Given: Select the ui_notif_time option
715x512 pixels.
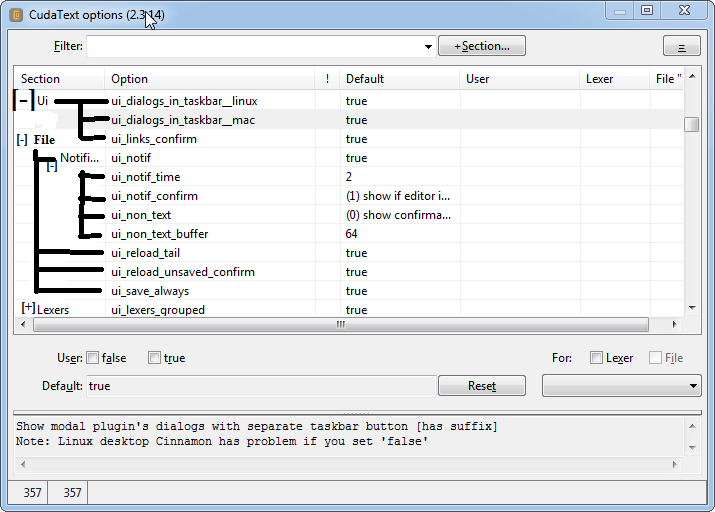Looking at the screenshot, I should 145,177.
